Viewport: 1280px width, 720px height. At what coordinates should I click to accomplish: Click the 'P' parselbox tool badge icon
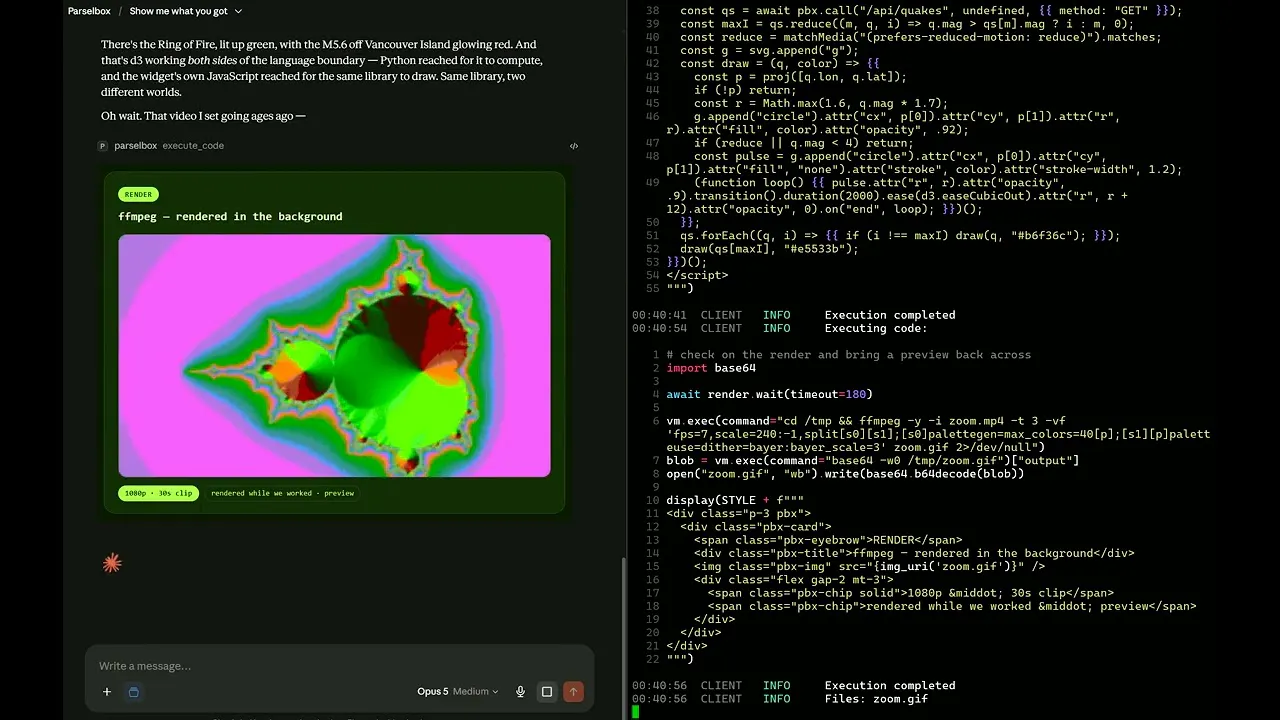pyautogui.click(x=102, y=146)
